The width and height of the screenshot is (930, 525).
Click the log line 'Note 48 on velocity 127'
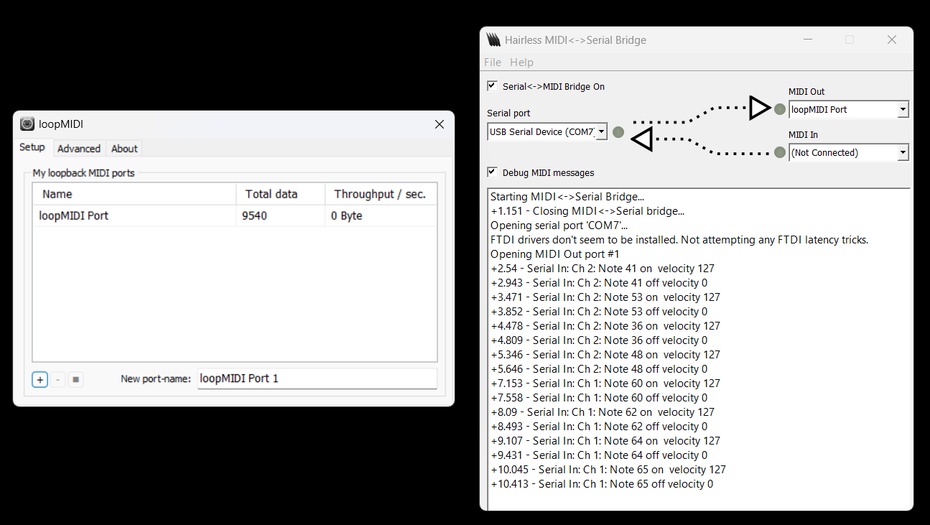click(605, 355)
